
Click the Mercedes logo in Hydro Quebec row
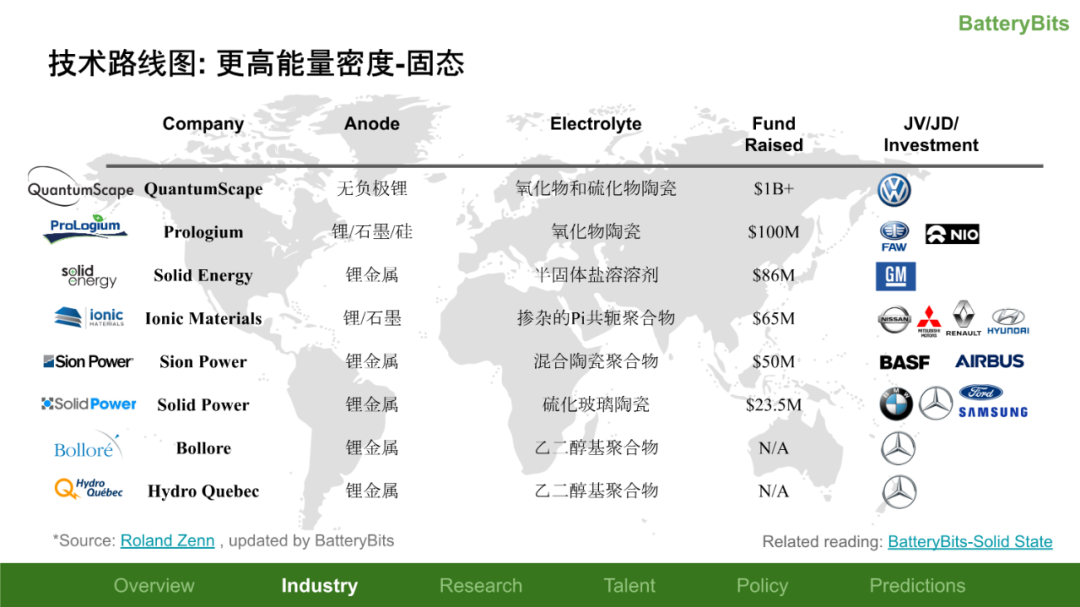point(899,492)
